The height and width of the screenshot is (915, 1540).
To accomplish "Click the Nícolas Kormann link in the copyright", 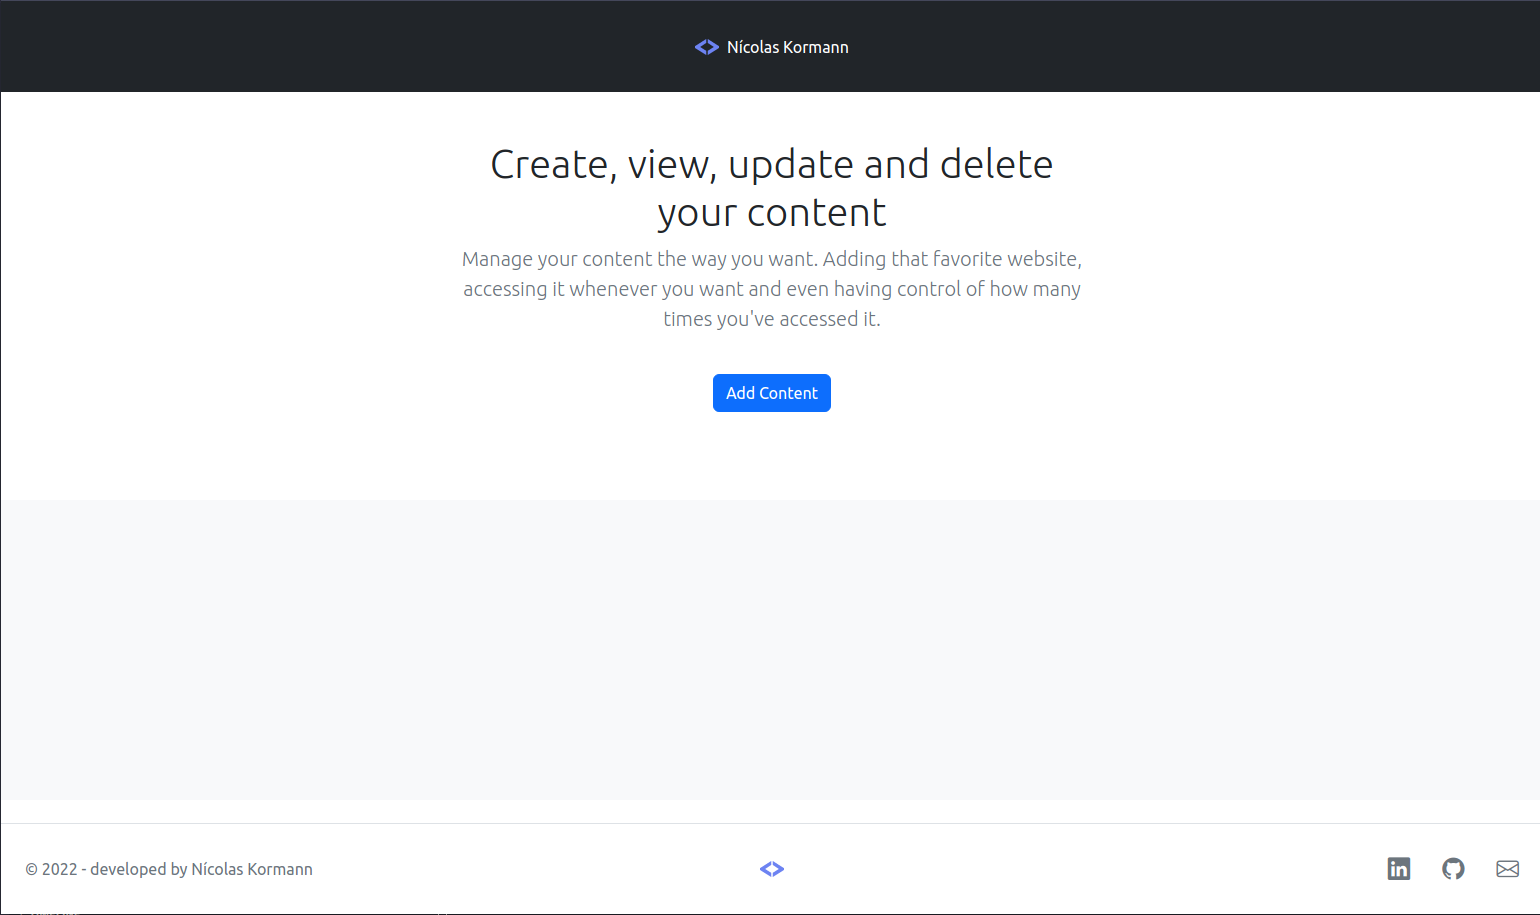I will (252, 869).
